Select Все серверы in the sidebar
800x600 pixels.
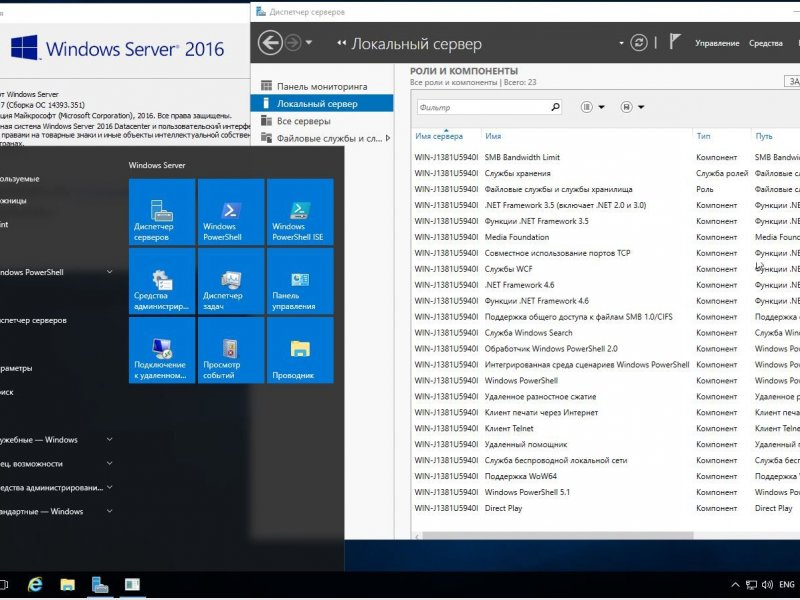coord(322,120)
